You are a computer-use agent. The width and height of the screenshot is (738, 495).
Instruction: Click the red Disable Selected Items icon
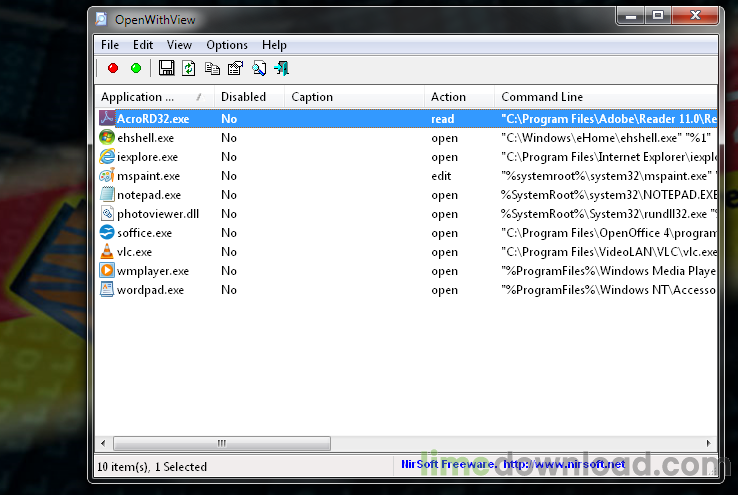pos(113,68)
